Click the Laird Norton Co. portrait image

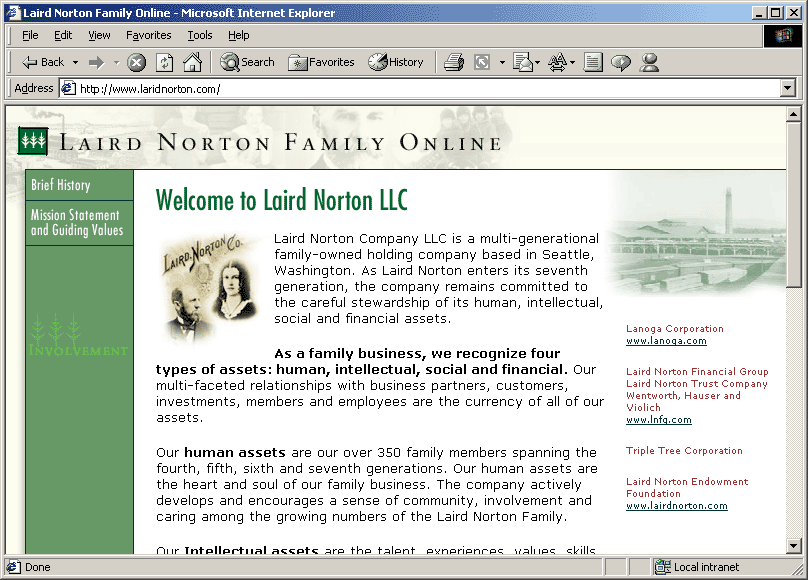210,287
